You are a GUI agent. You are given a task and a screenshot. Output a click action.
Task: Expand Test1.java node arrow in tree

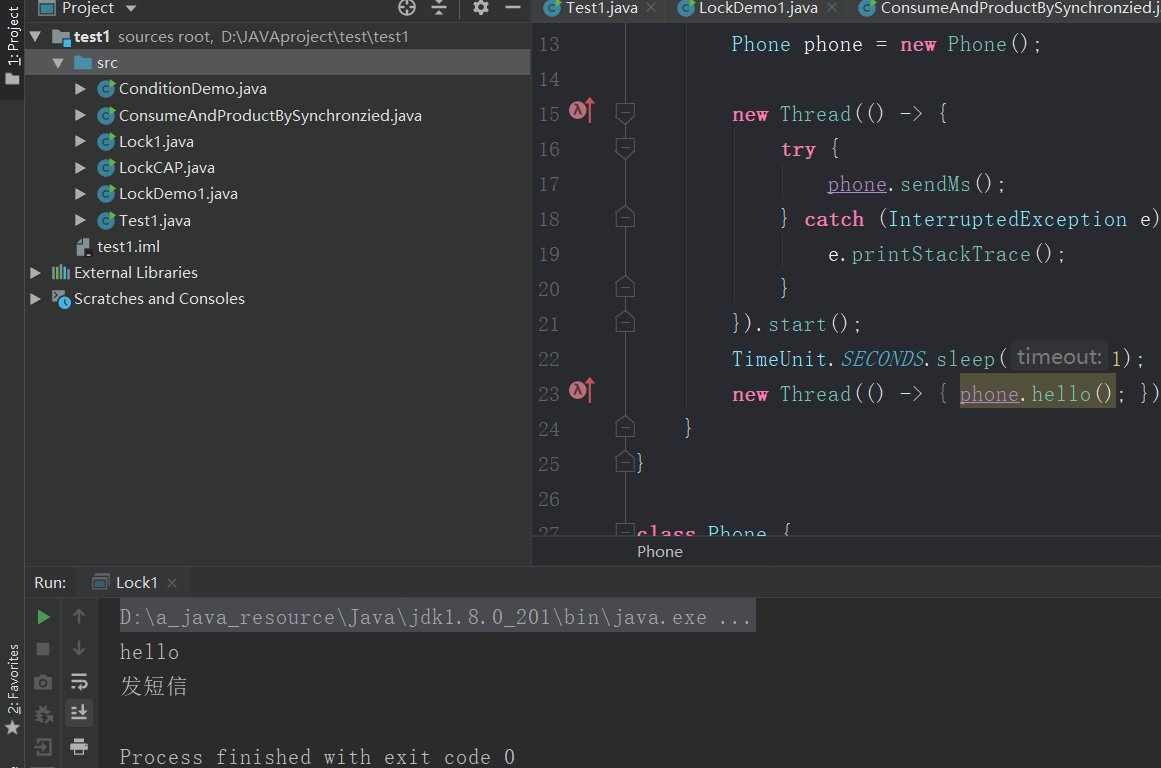(x=80, y=221)
